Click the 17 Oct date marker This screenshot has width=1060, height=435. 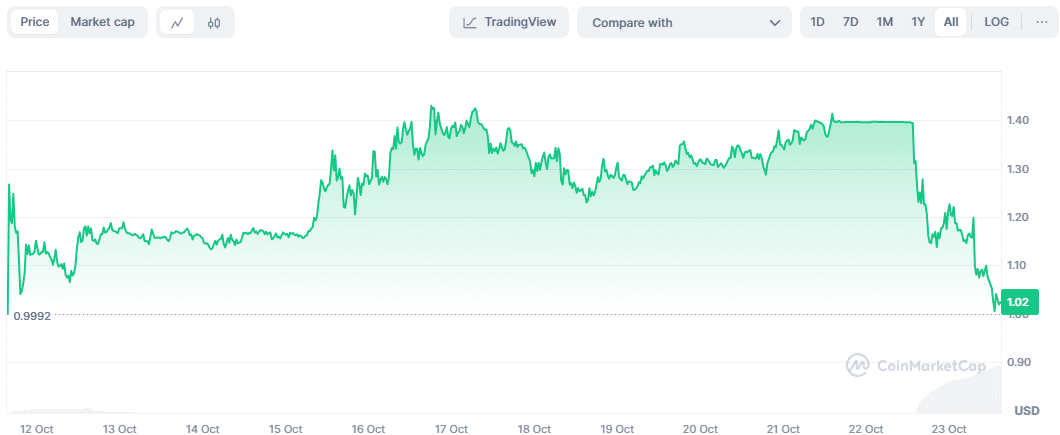pos(451,429)
